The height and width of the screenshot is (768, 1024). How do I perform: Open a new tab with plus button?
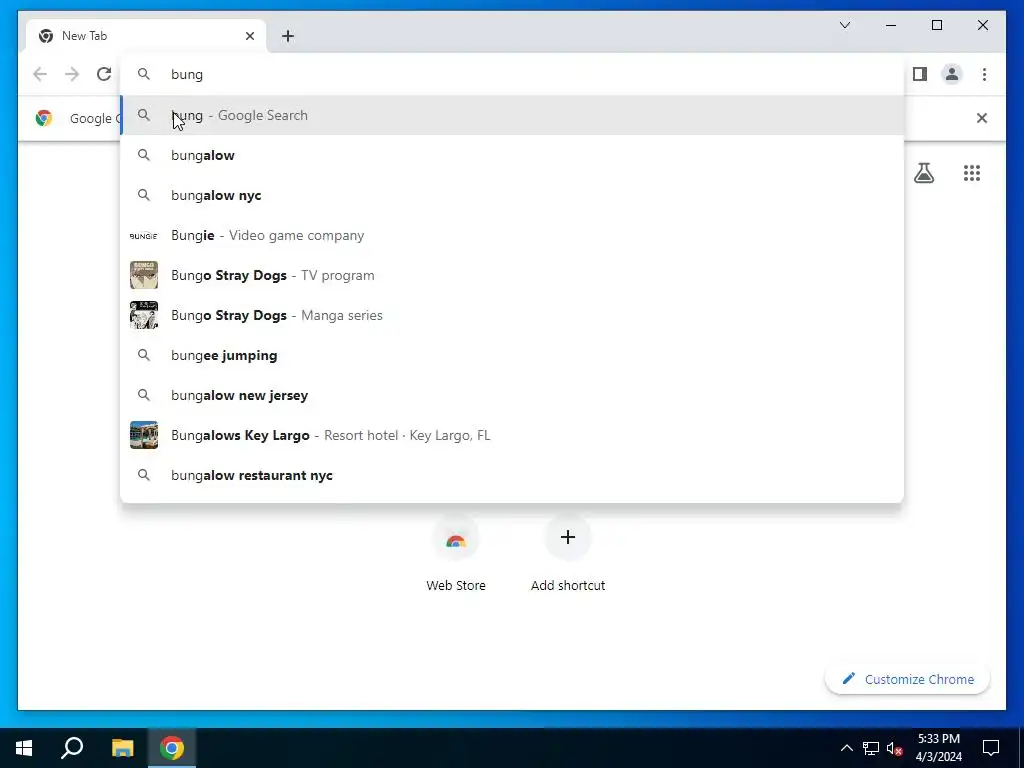[287, 36]
